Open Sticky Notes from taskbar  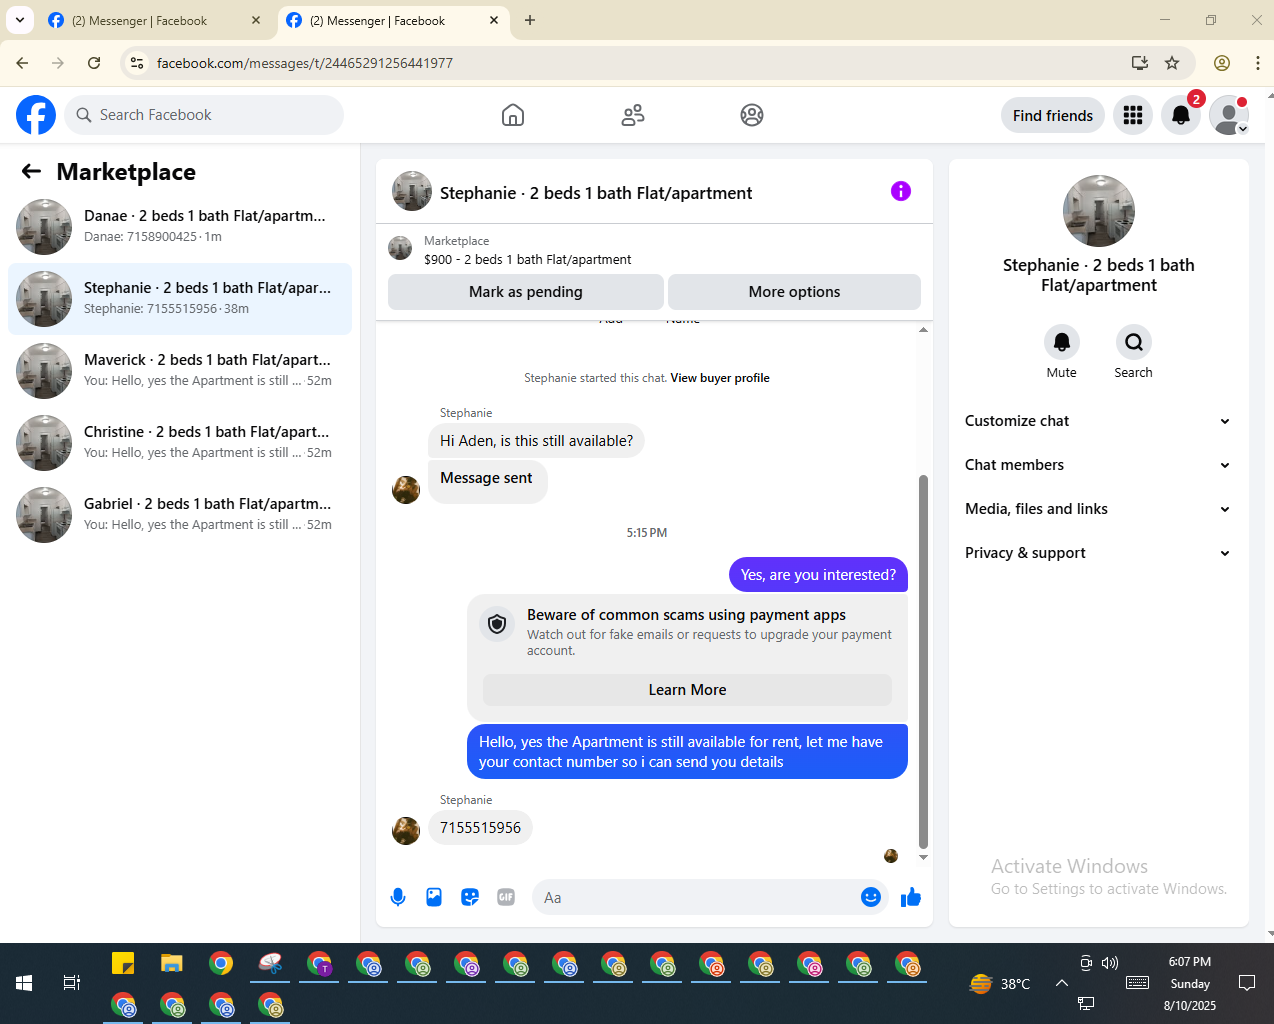123,964
